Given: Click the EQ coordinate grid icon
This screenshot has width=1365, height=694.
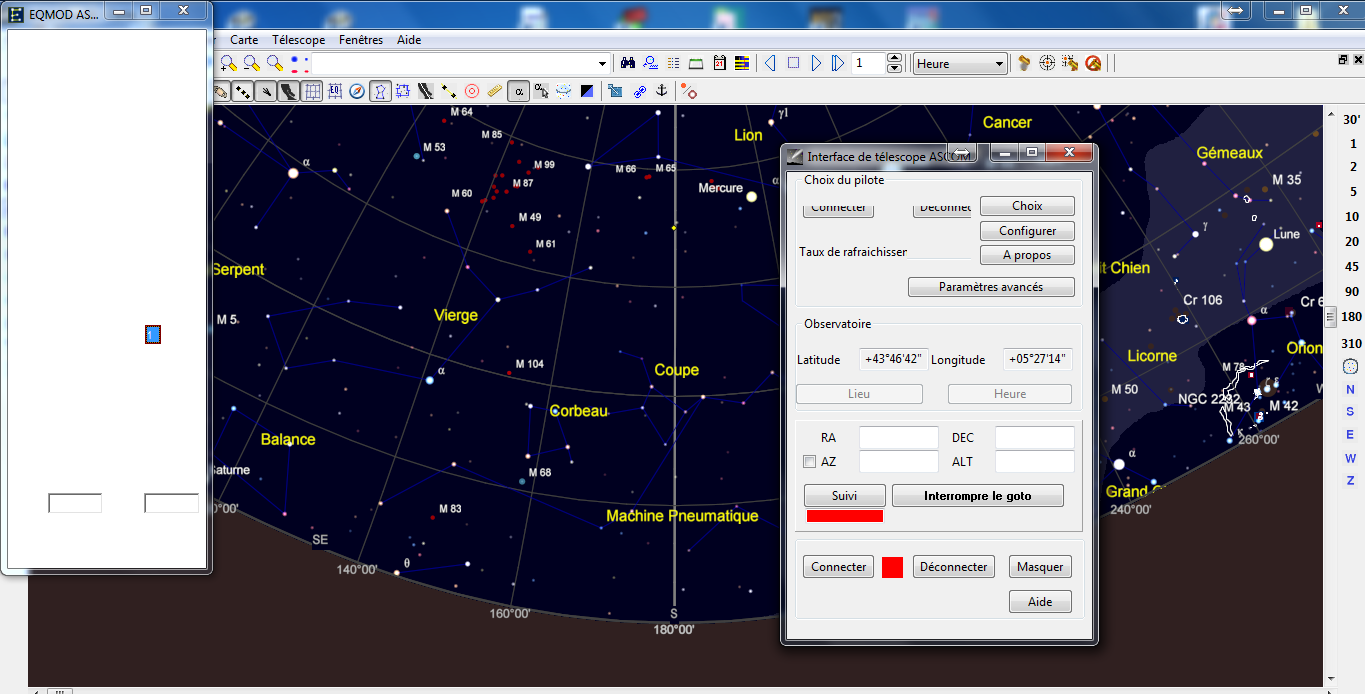Looking at the screenshot, I should pos(334,91).
